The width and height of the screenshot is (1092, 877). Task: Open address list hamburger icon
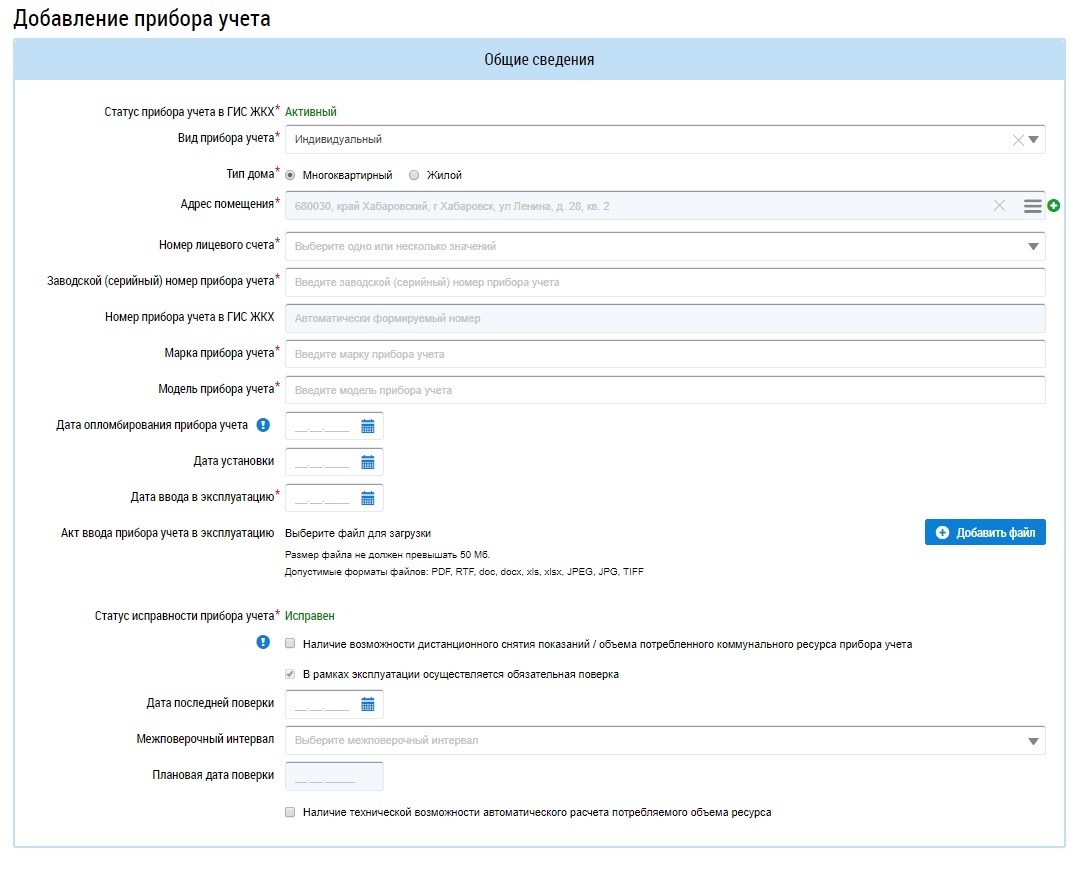click(1033, 206)
